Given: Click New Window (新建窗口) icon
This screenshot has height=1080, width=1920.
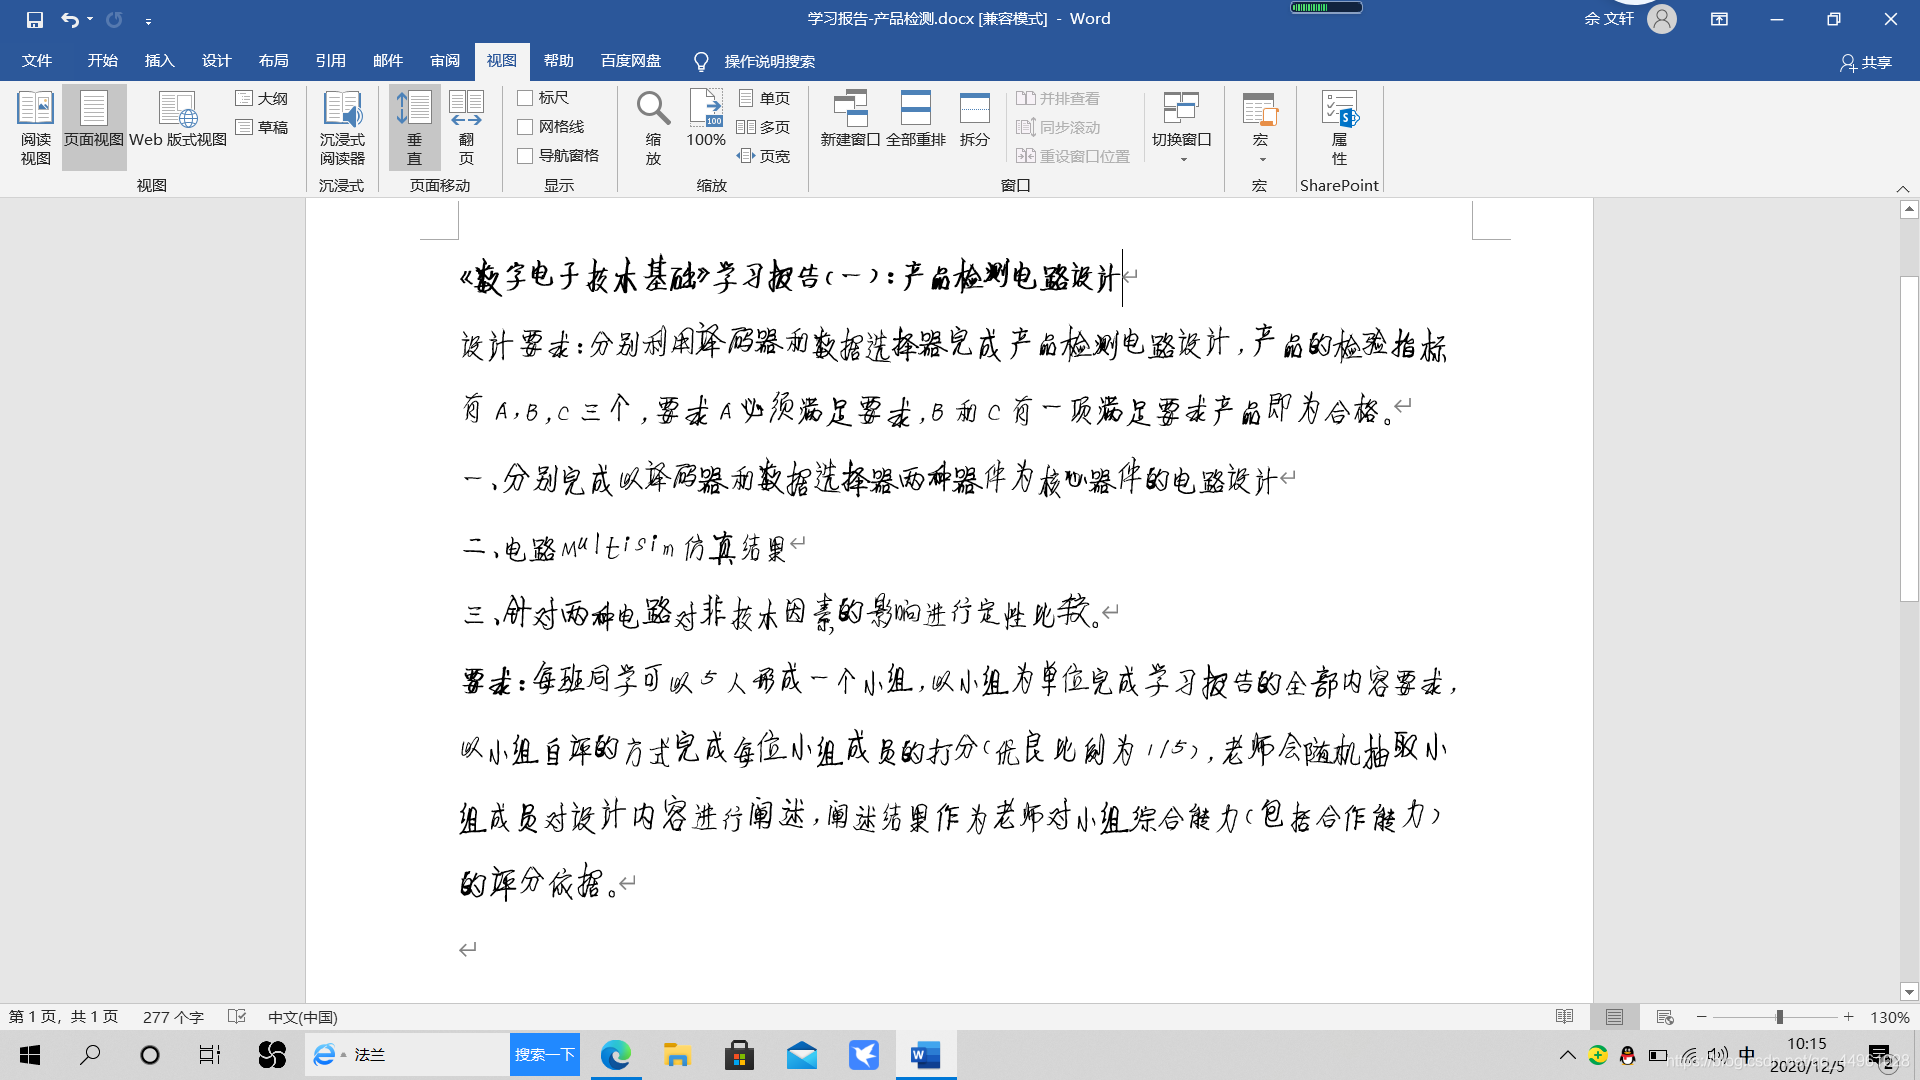Looking at the screenshot, I should (850, 120).
